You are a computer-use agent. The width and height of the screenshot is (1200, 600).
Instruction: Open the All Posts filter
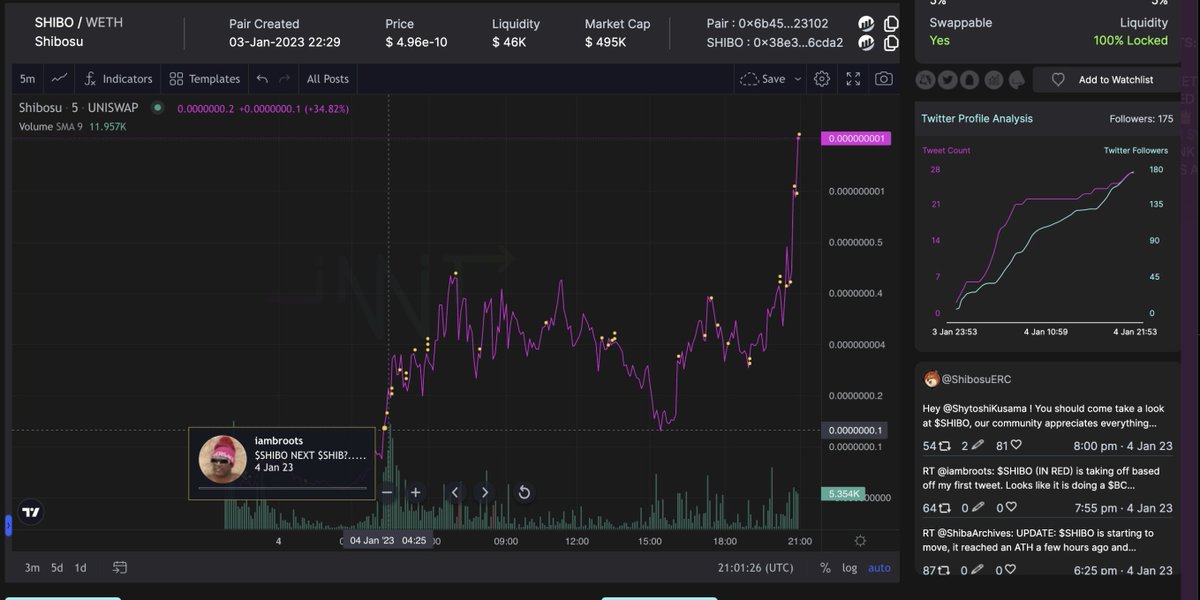pyautogui.click(x=328, y=79)
